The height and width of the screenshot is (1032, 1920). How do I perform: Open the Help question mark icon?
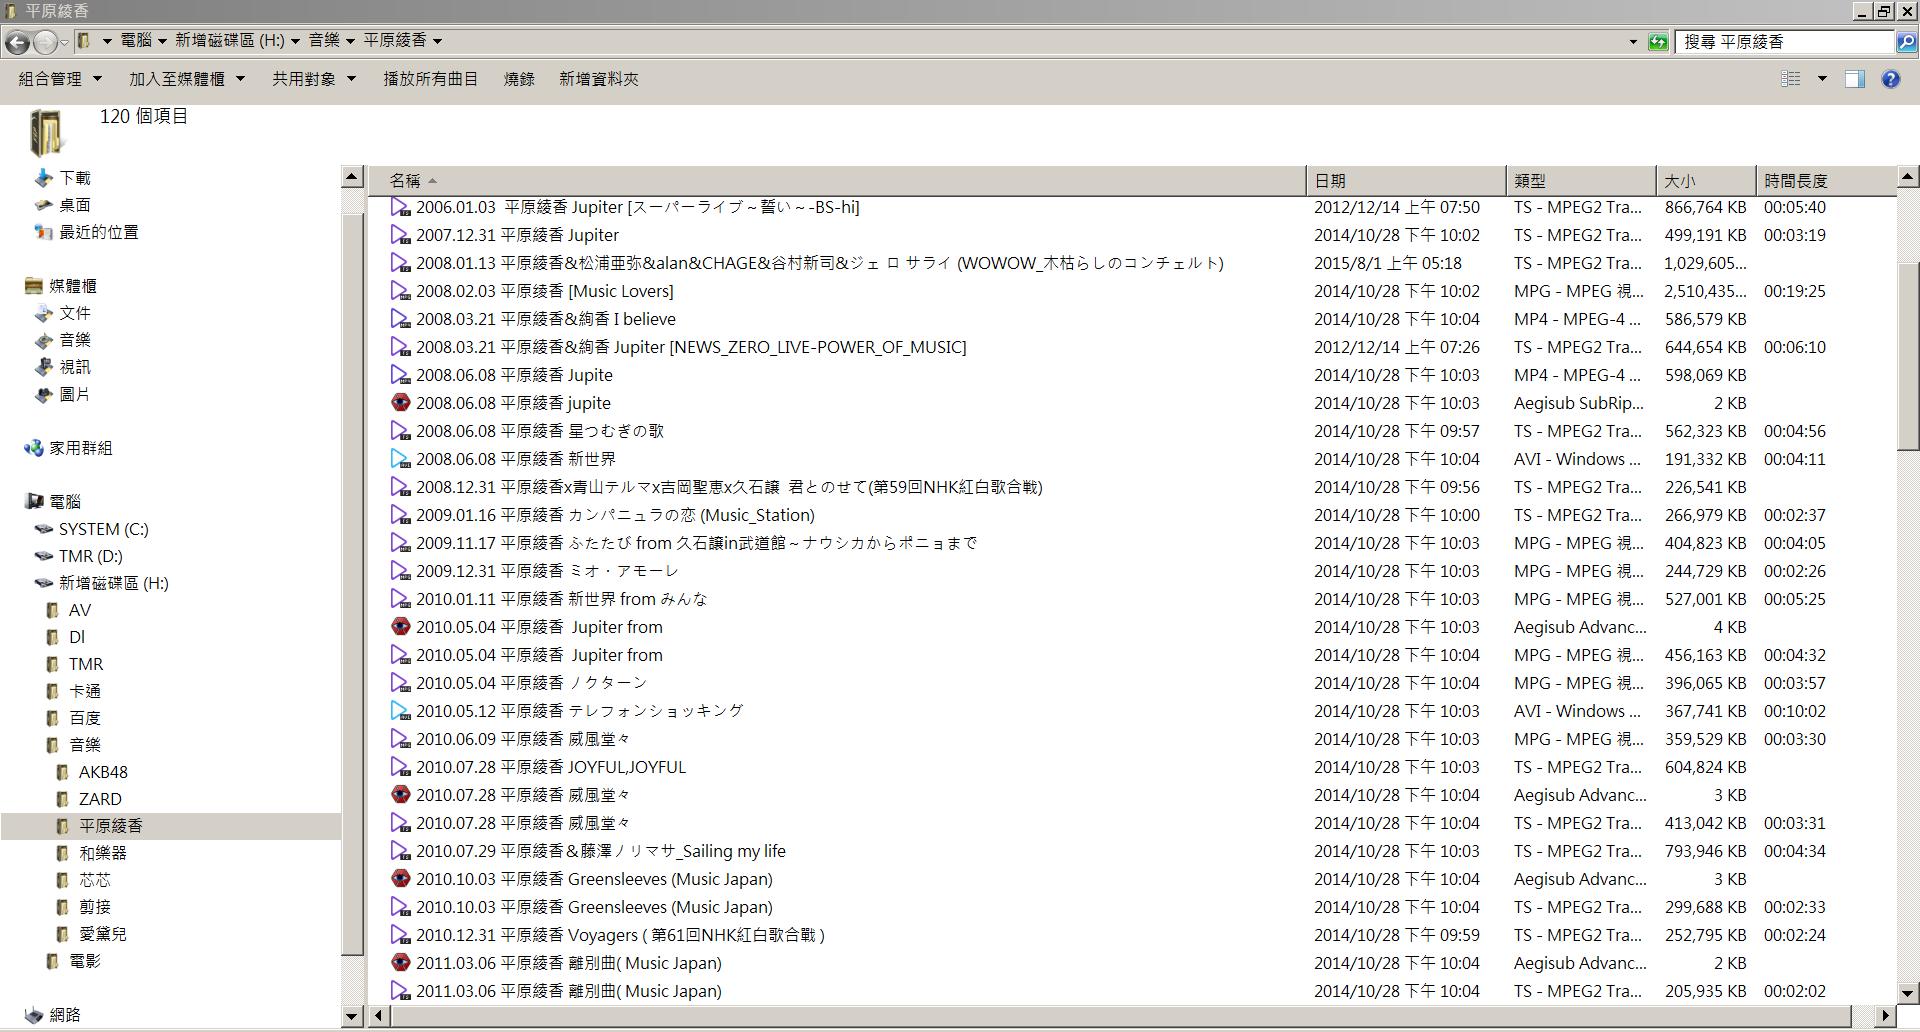tap(1890, 79)
